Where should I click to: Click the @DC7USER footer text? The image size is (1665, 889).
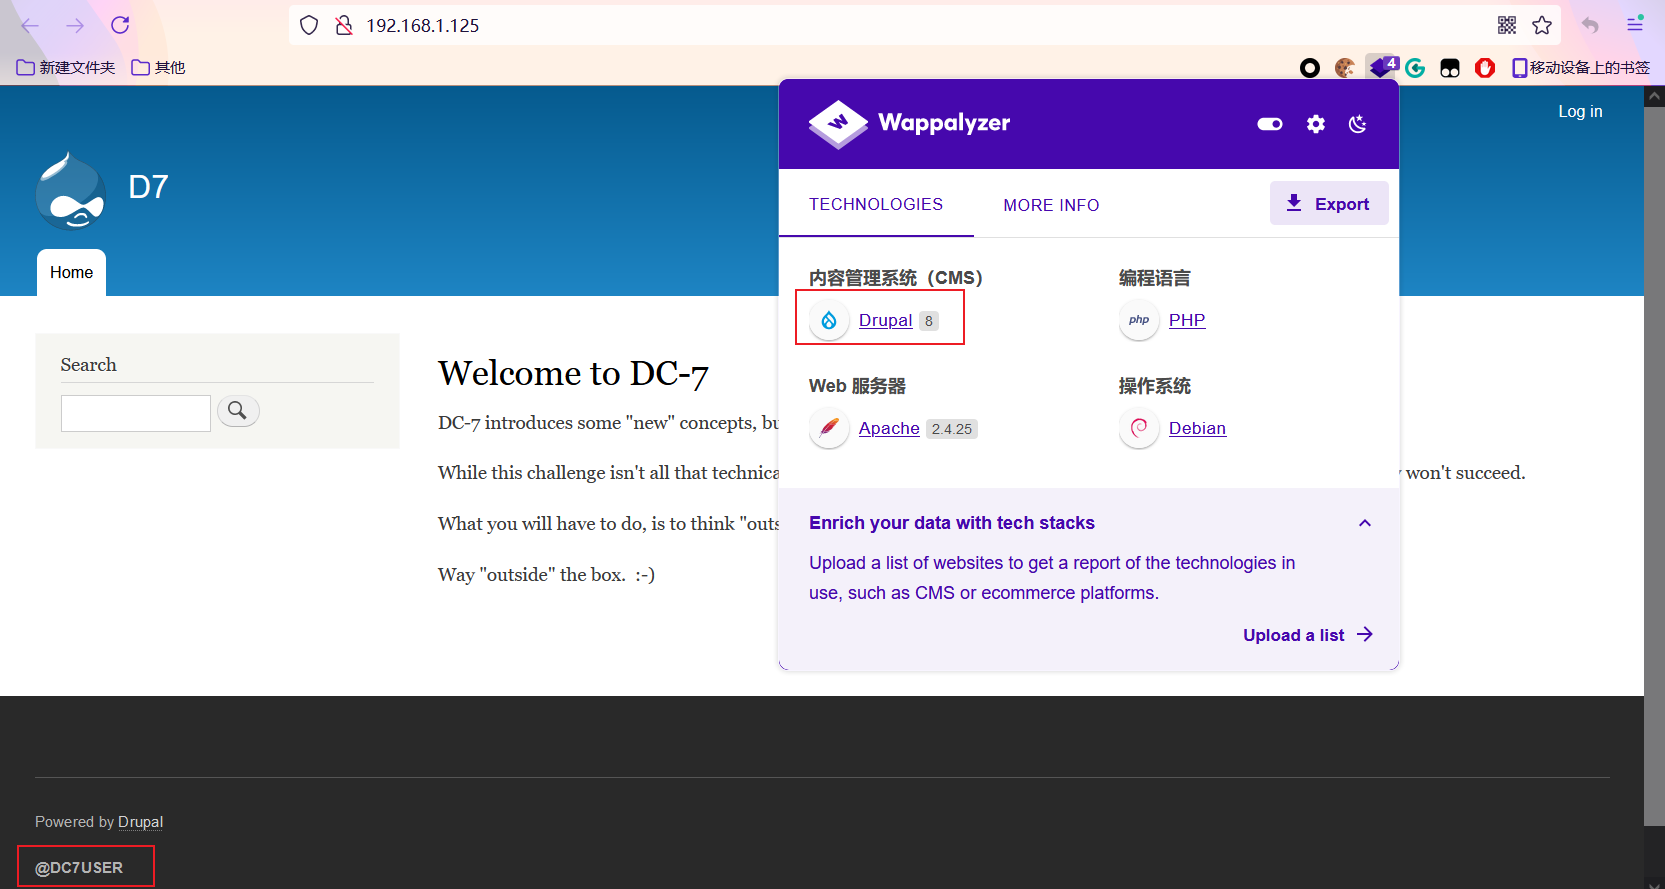(79, 868)
